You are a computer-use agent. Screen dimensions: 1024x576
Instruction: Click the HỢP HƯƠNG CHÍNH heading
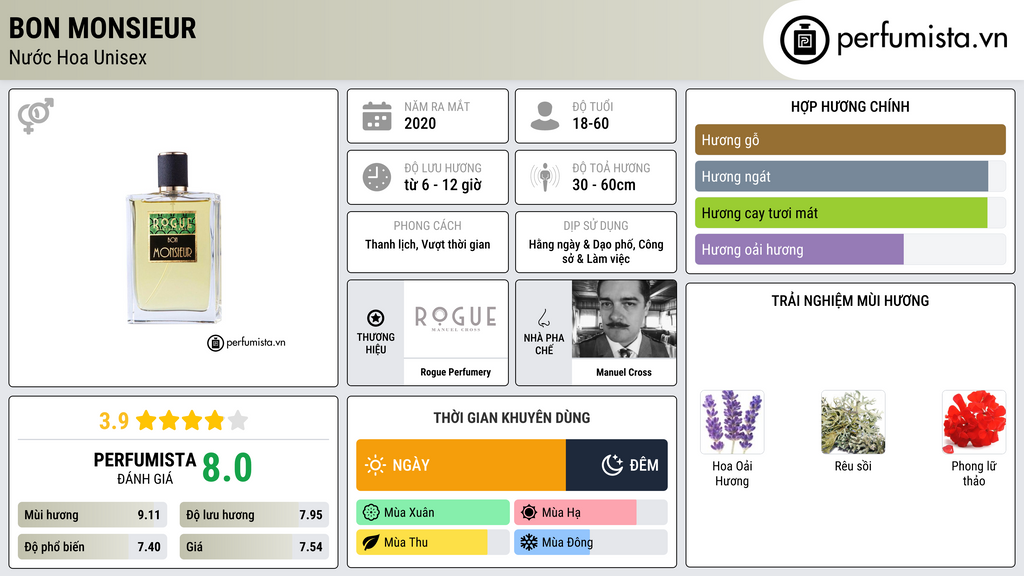850,106
